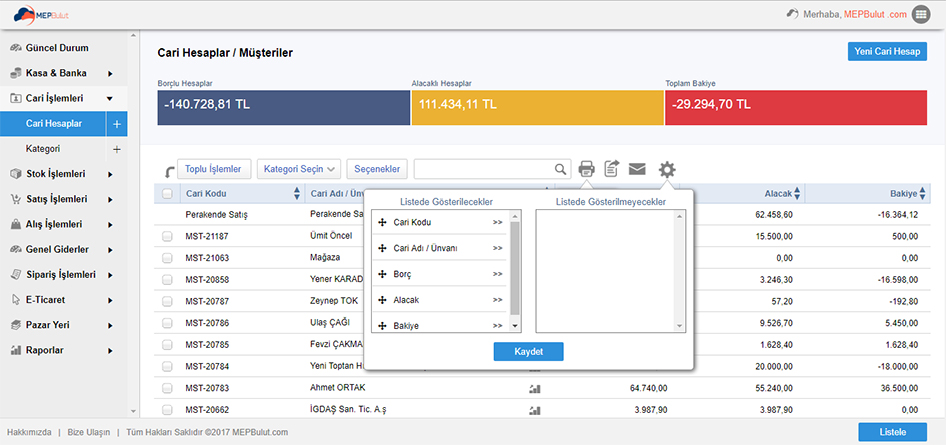Click the move handle for Bakiye item

pyautogui.click(x=381, y=326)
